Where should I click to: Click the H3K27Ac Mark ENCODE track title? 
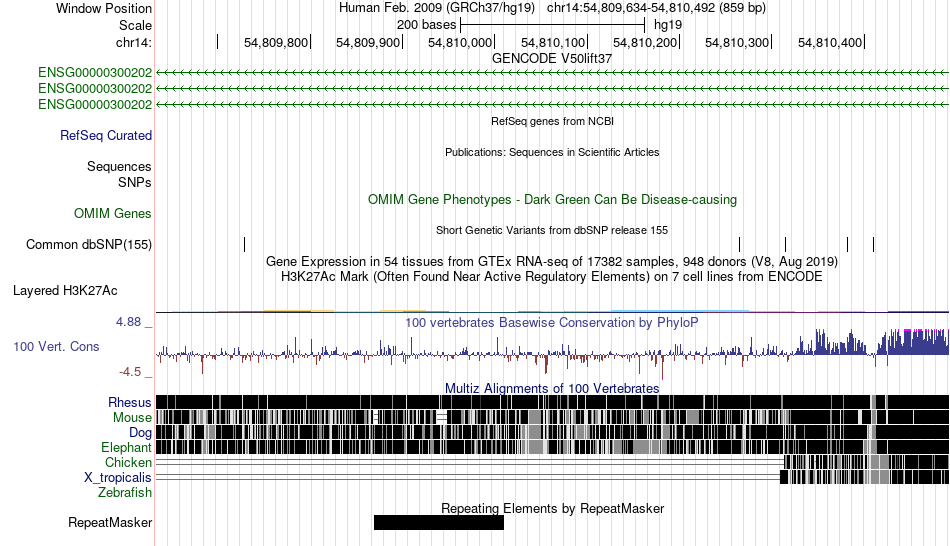click(552, 277)
